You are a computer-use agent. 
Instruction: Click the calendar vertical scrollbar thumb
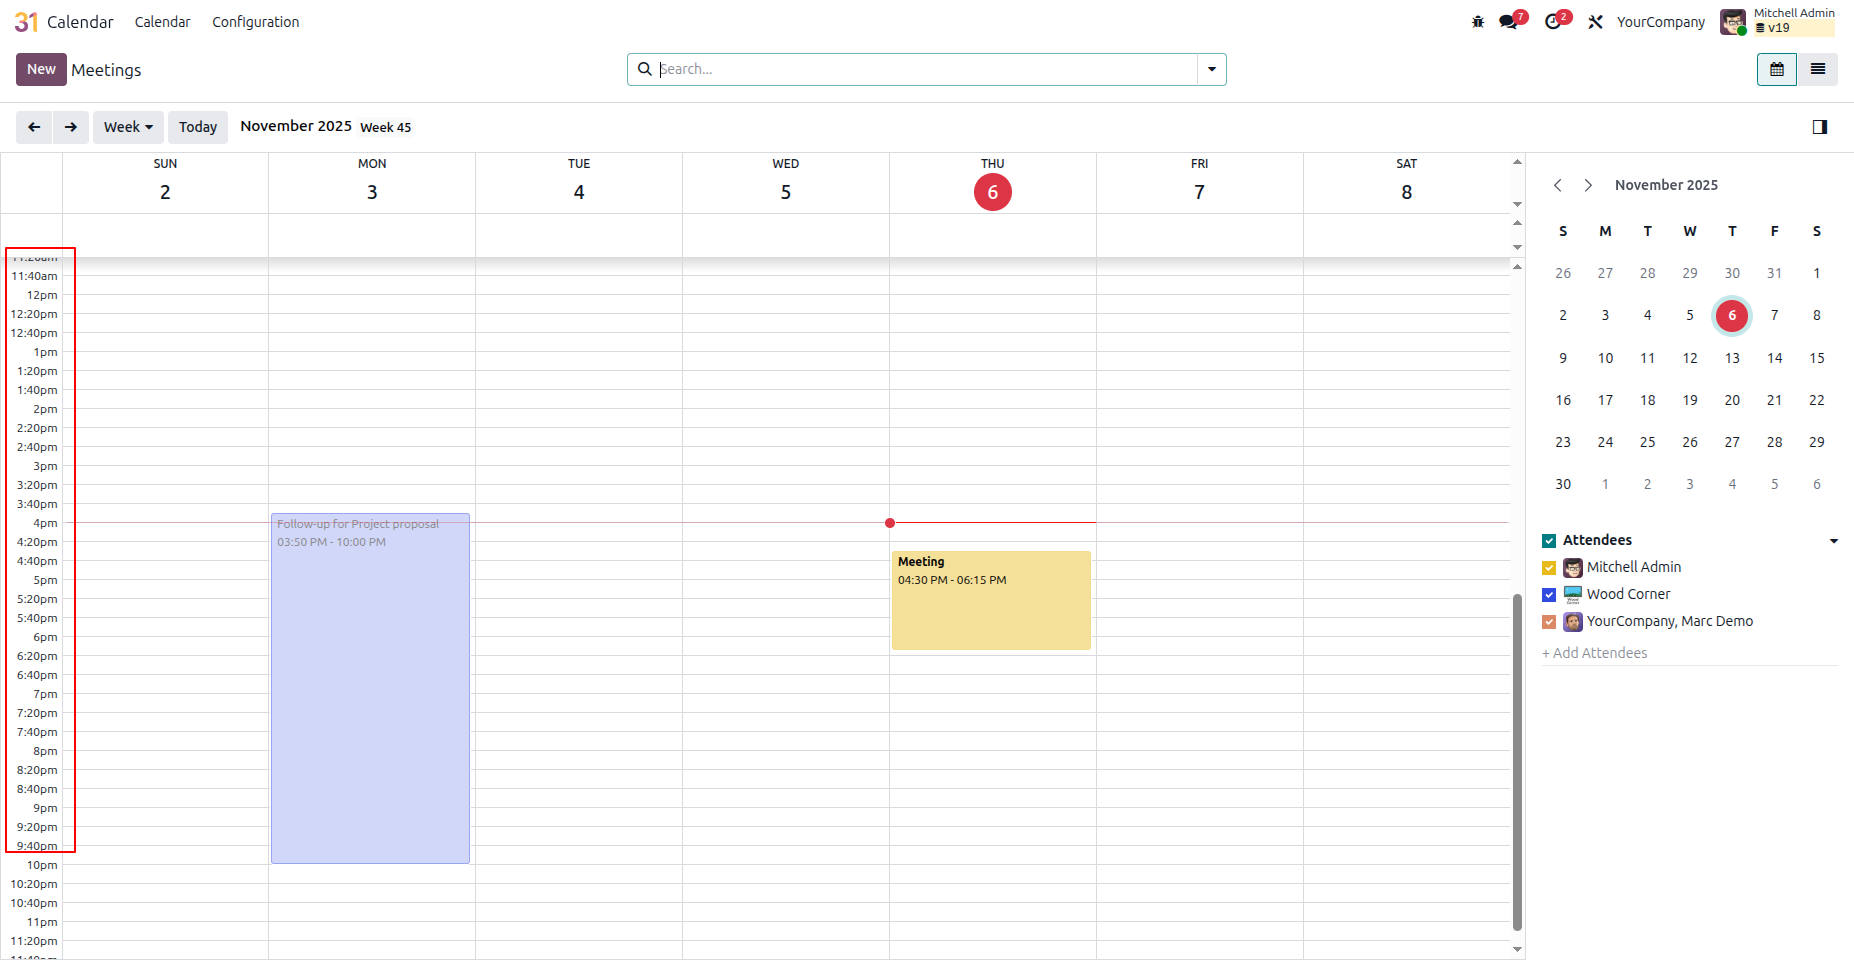click(x=1517, y=762)
